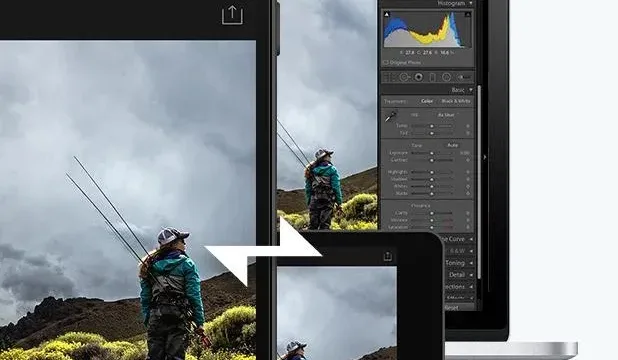Select the Red Eye Correction tool icon

419,77
